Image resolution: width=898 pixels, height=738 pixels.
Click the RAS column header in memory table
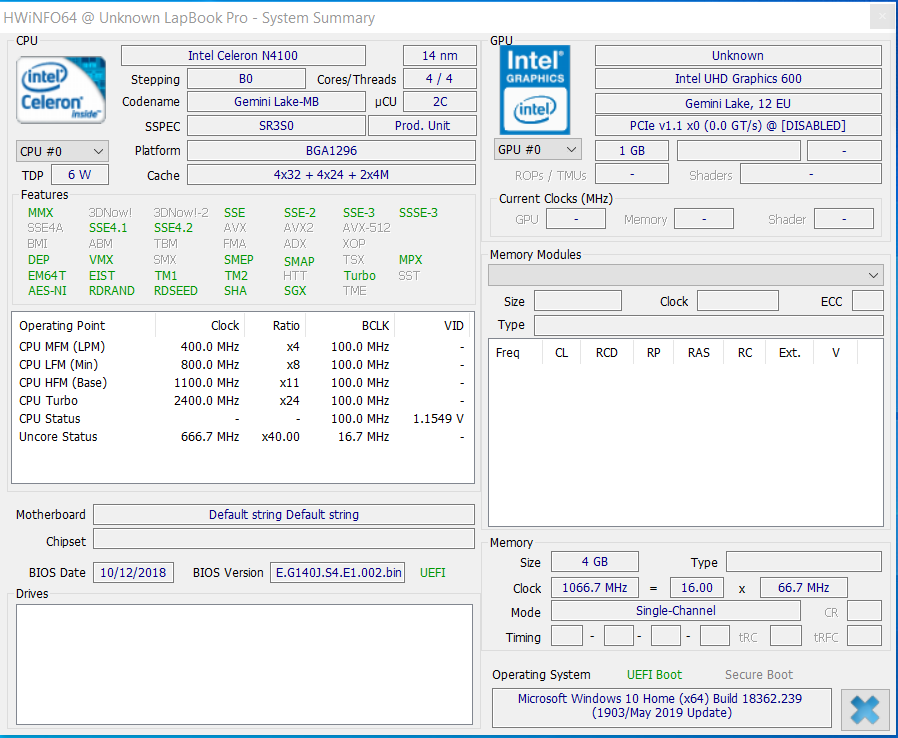click(698, 353)
